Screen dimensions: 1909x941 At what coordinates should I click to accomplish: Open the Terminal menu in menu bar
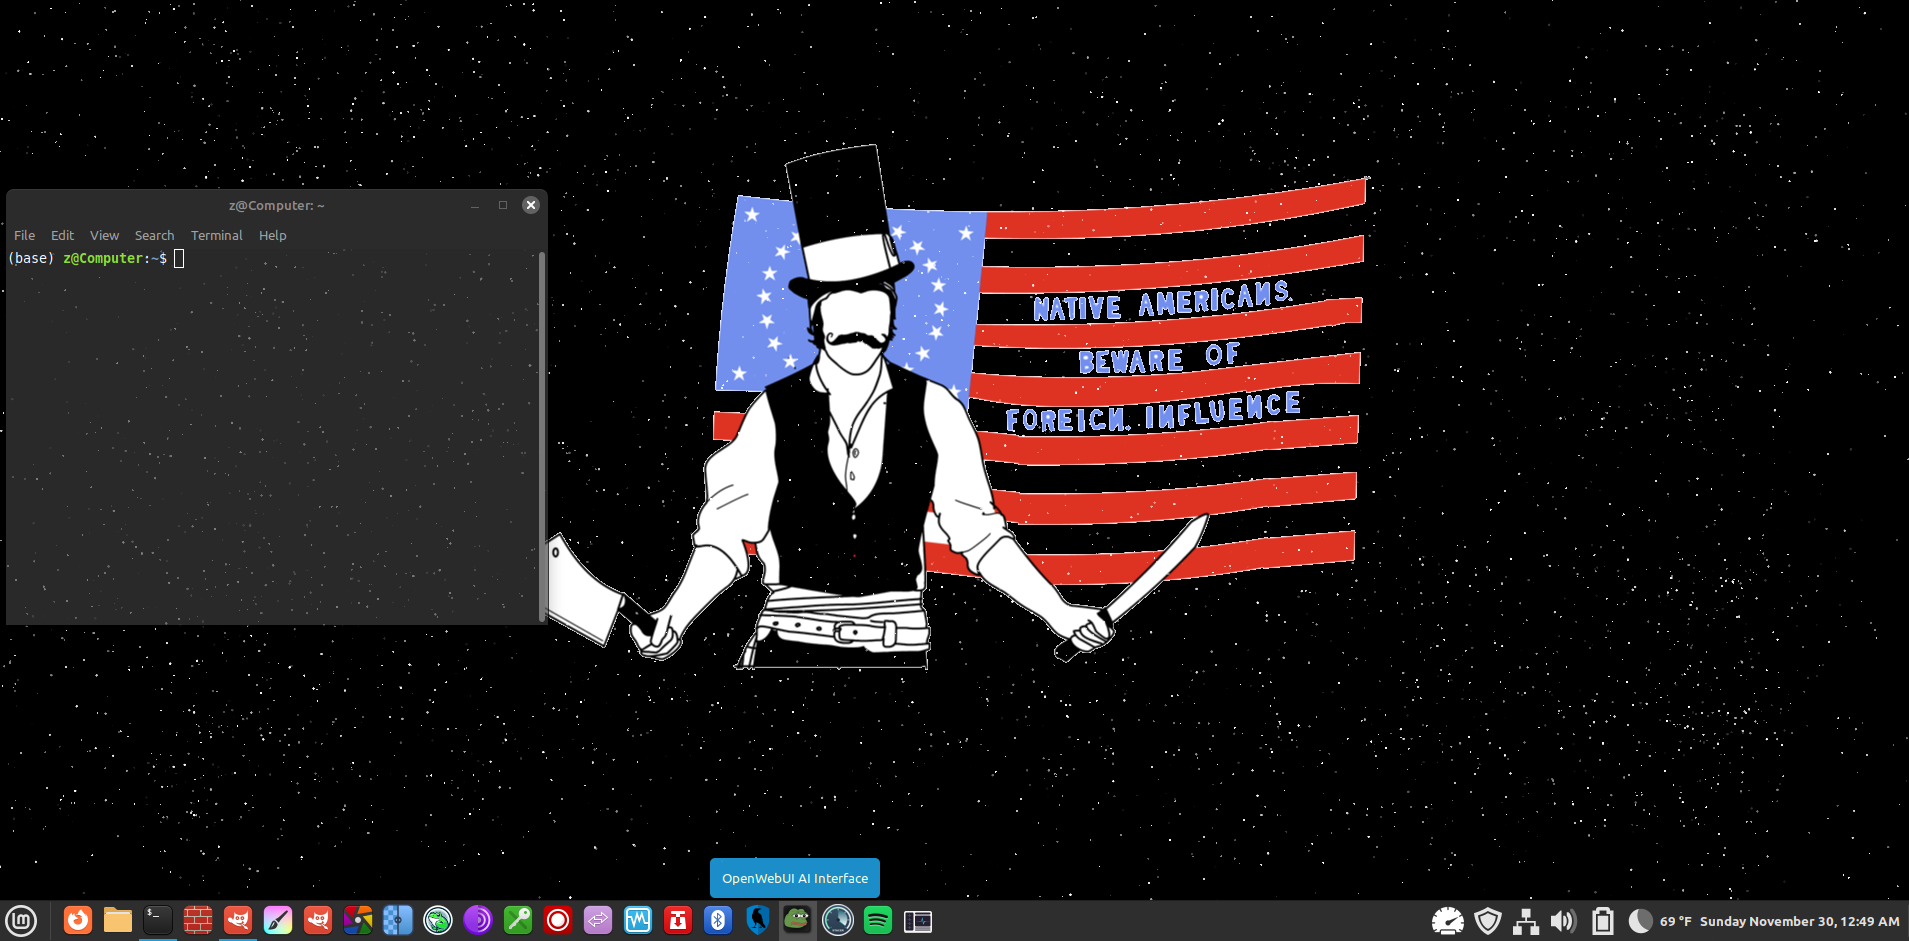point(217,235)
